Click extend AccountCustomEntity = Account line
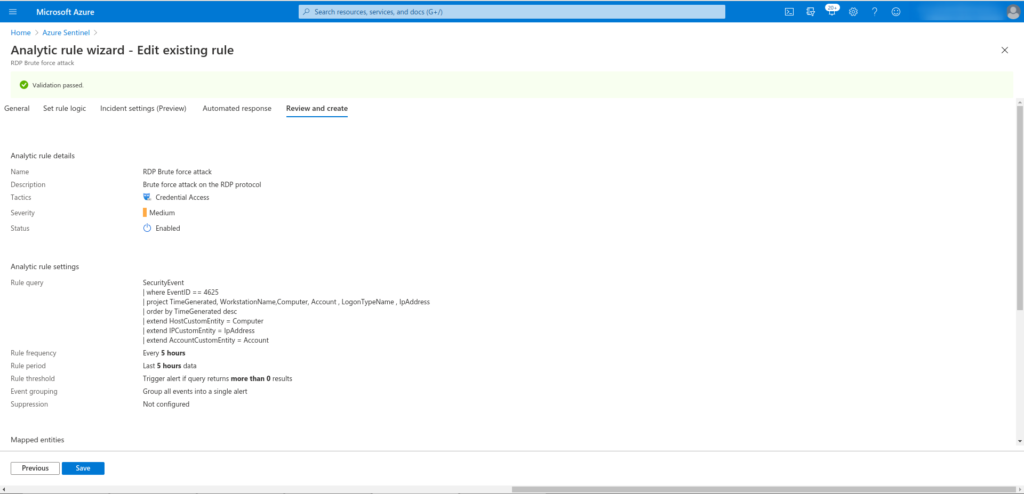 pos(206,340)
